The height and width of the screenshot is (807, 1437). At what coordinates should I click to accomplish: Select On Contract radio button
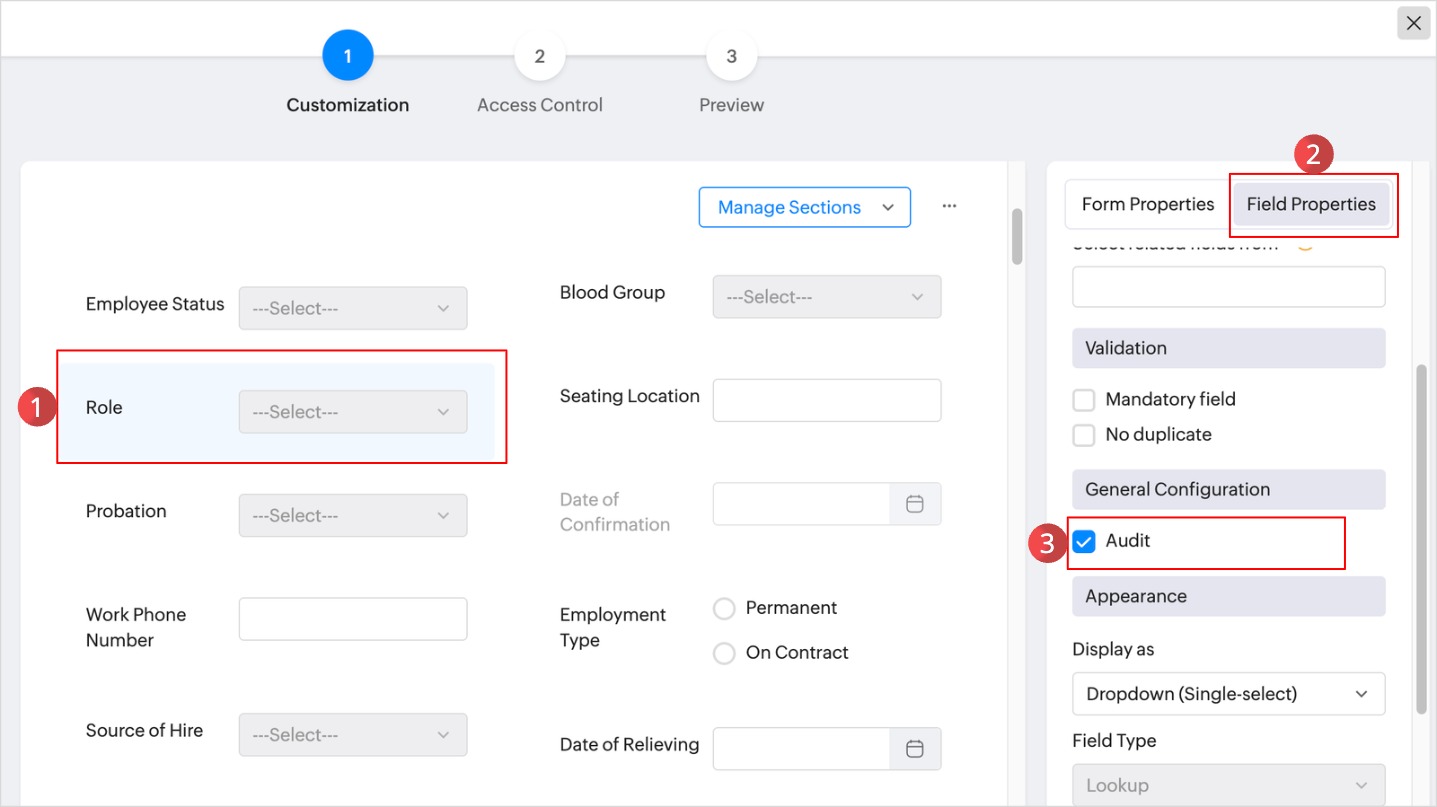pyautogui.click(x=725, y=653)
